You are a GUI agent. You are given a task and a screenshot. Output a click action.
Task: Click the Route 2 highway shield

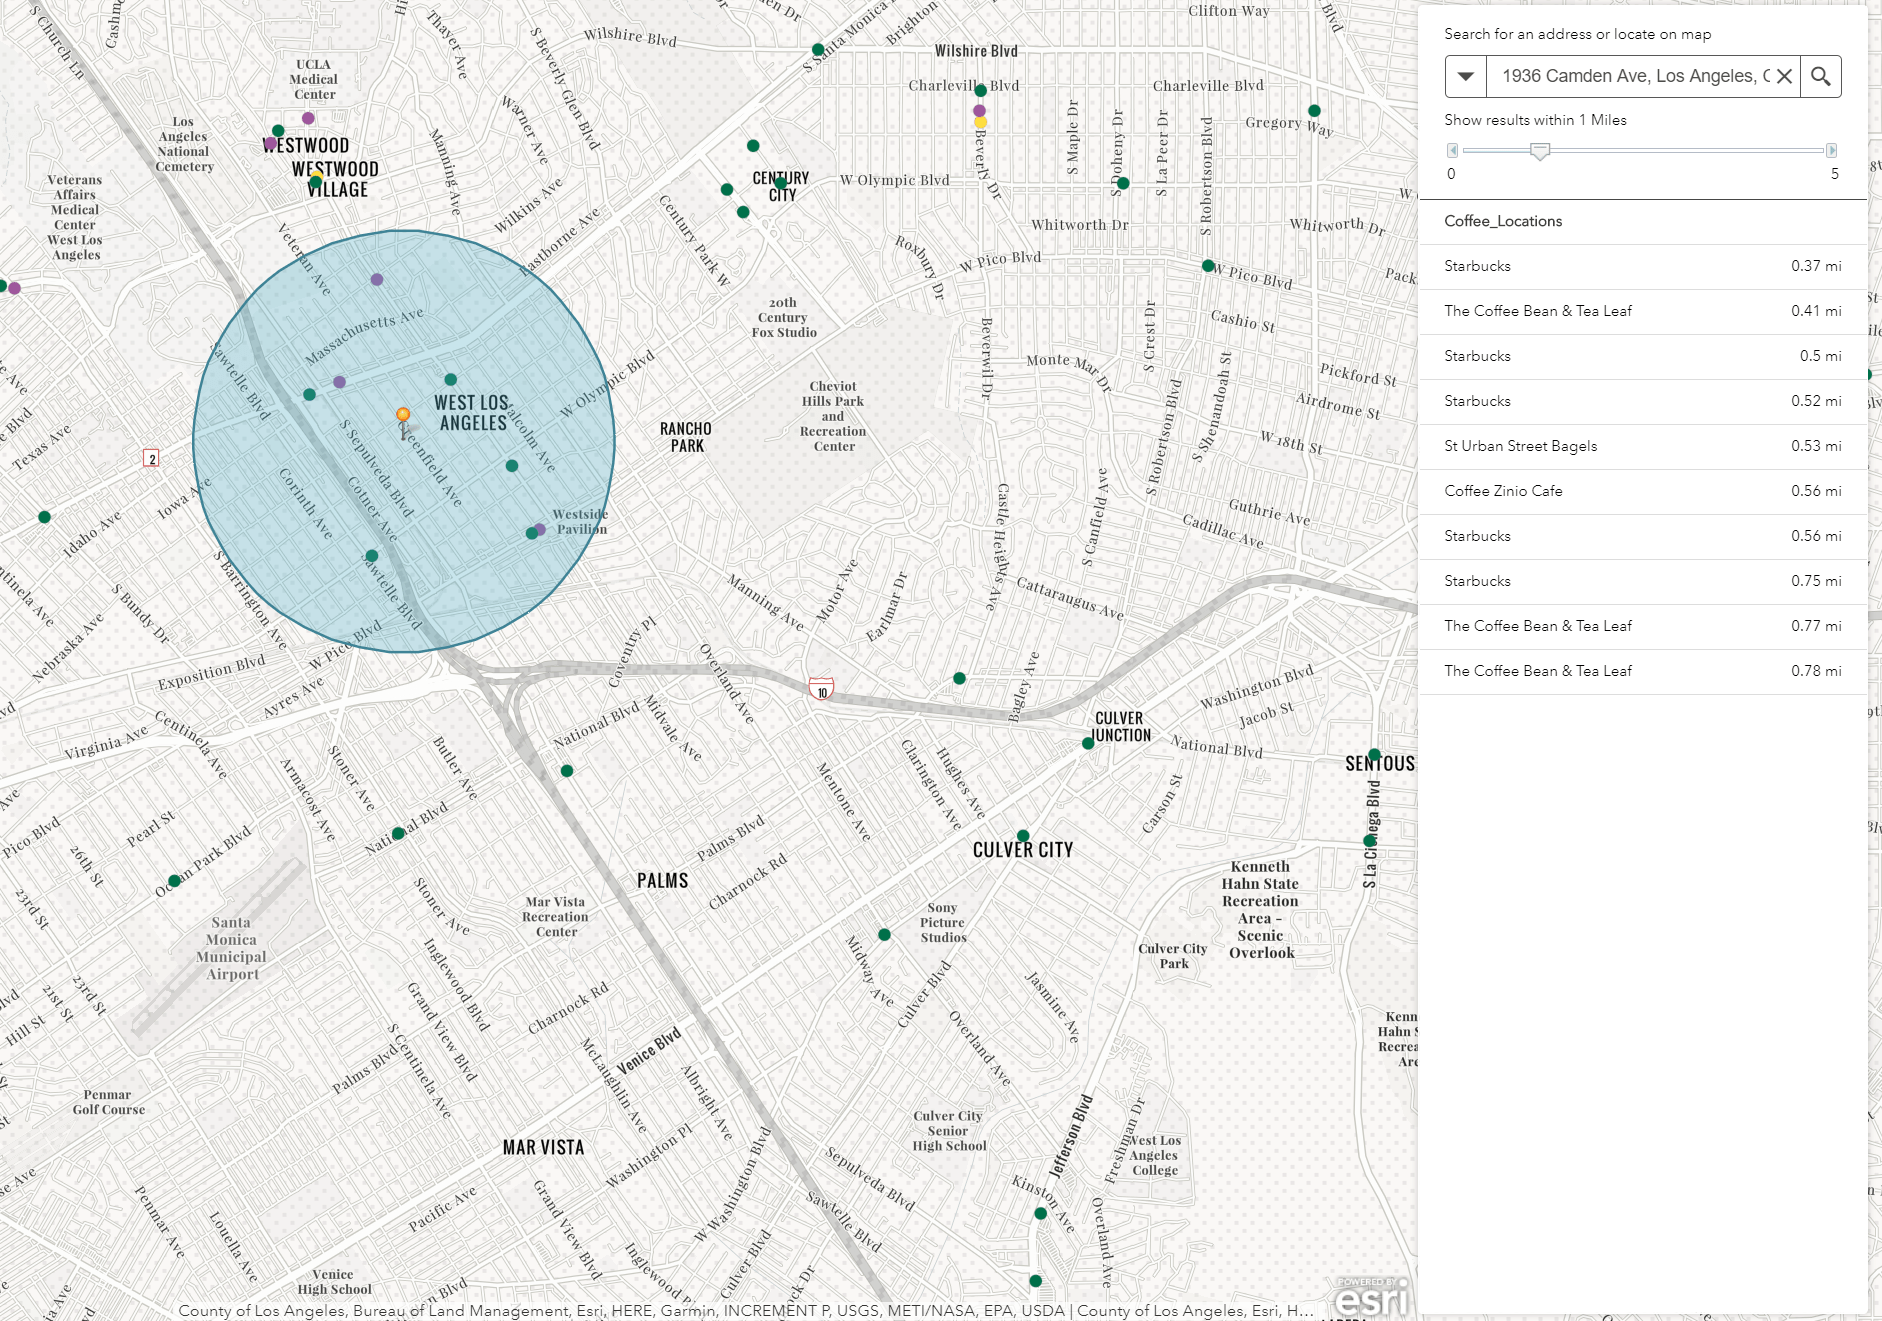coord(151,459)
